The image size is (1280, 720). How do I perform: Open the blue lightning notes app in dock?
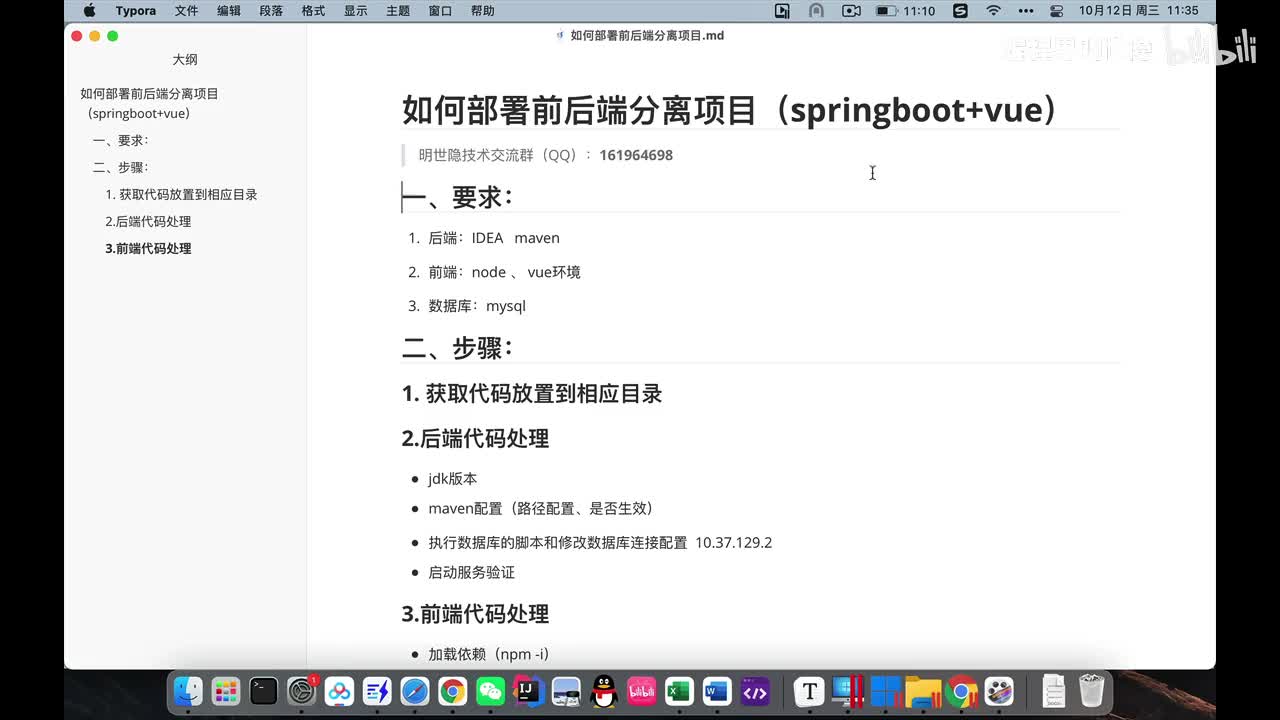coord(377,691)
